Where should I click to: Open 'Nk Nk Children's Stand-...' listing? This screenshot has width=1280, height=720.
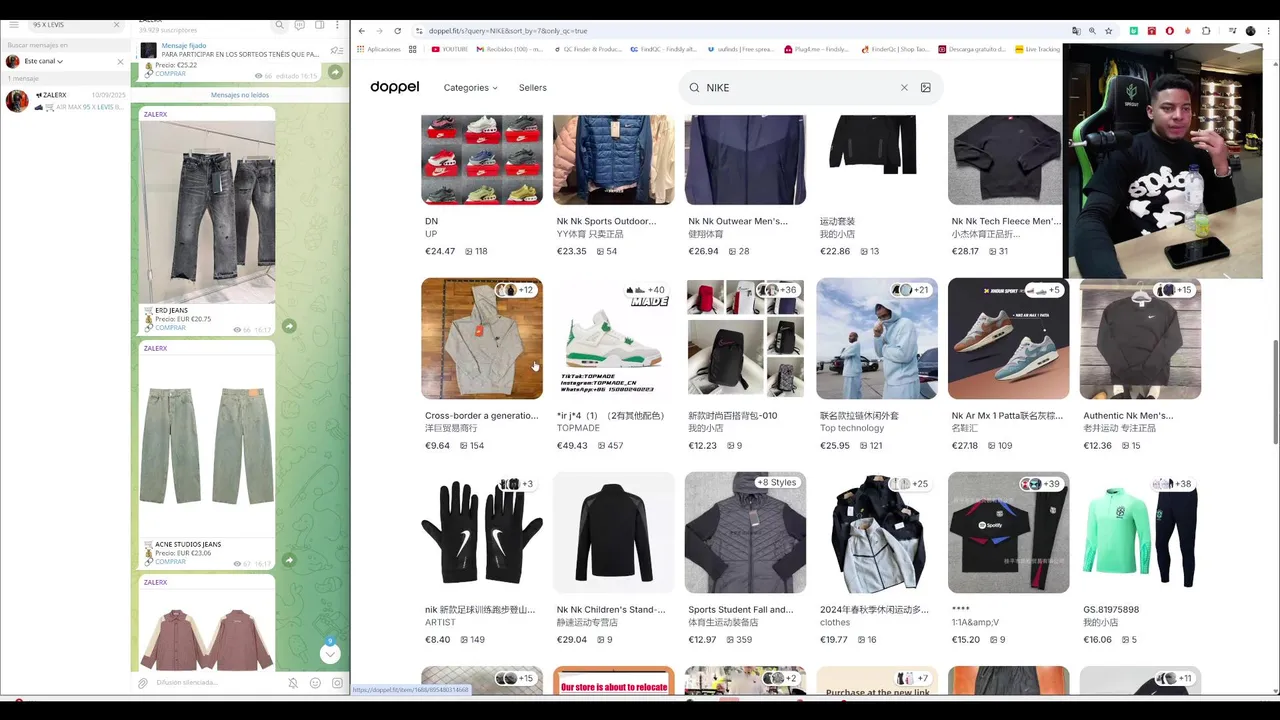pyautogui.click(x=611, y=609)
